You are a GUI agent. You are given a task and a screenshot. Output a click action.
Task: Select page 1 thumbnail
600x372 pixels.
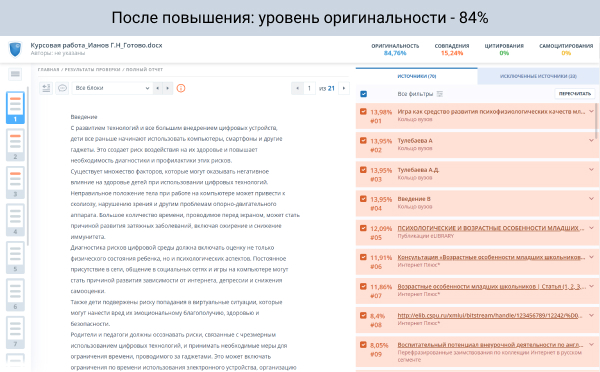click(15, 108)
